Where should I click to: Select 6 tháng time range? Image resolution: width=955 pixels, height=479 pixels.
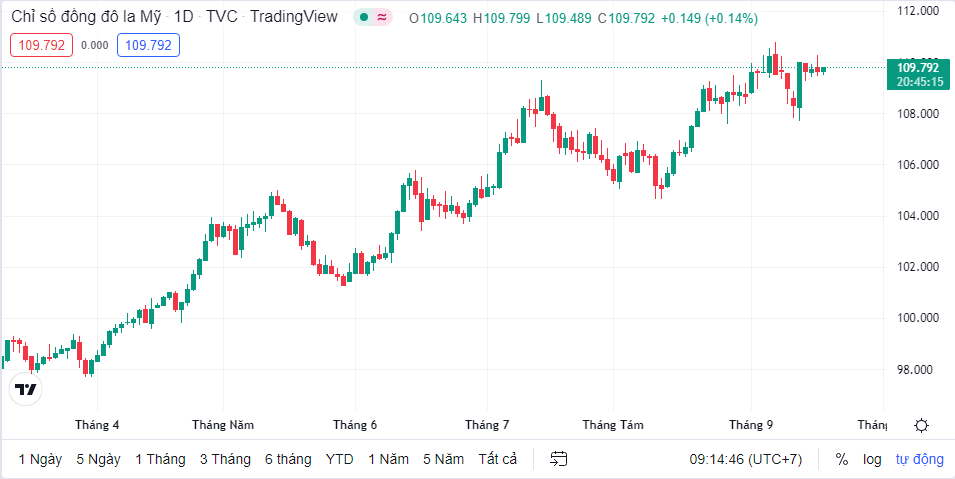(288, 459)
